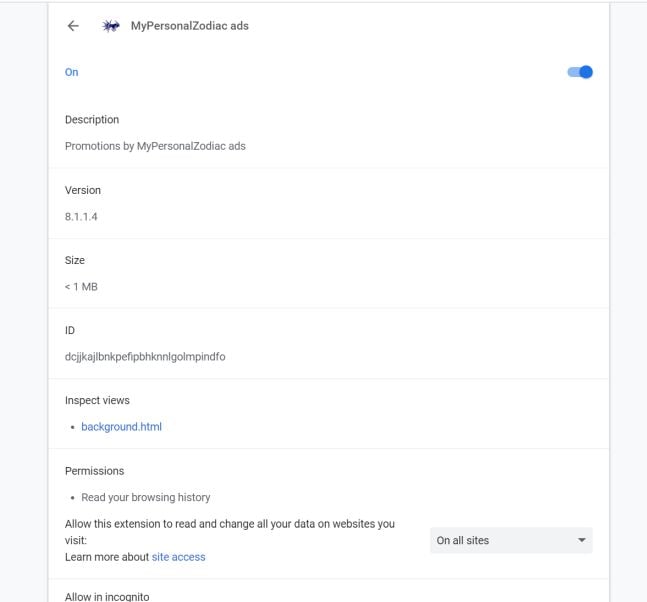Click the 'Inspect views' heading
This screenshot has height=602, width=647.
click(98, 400)
